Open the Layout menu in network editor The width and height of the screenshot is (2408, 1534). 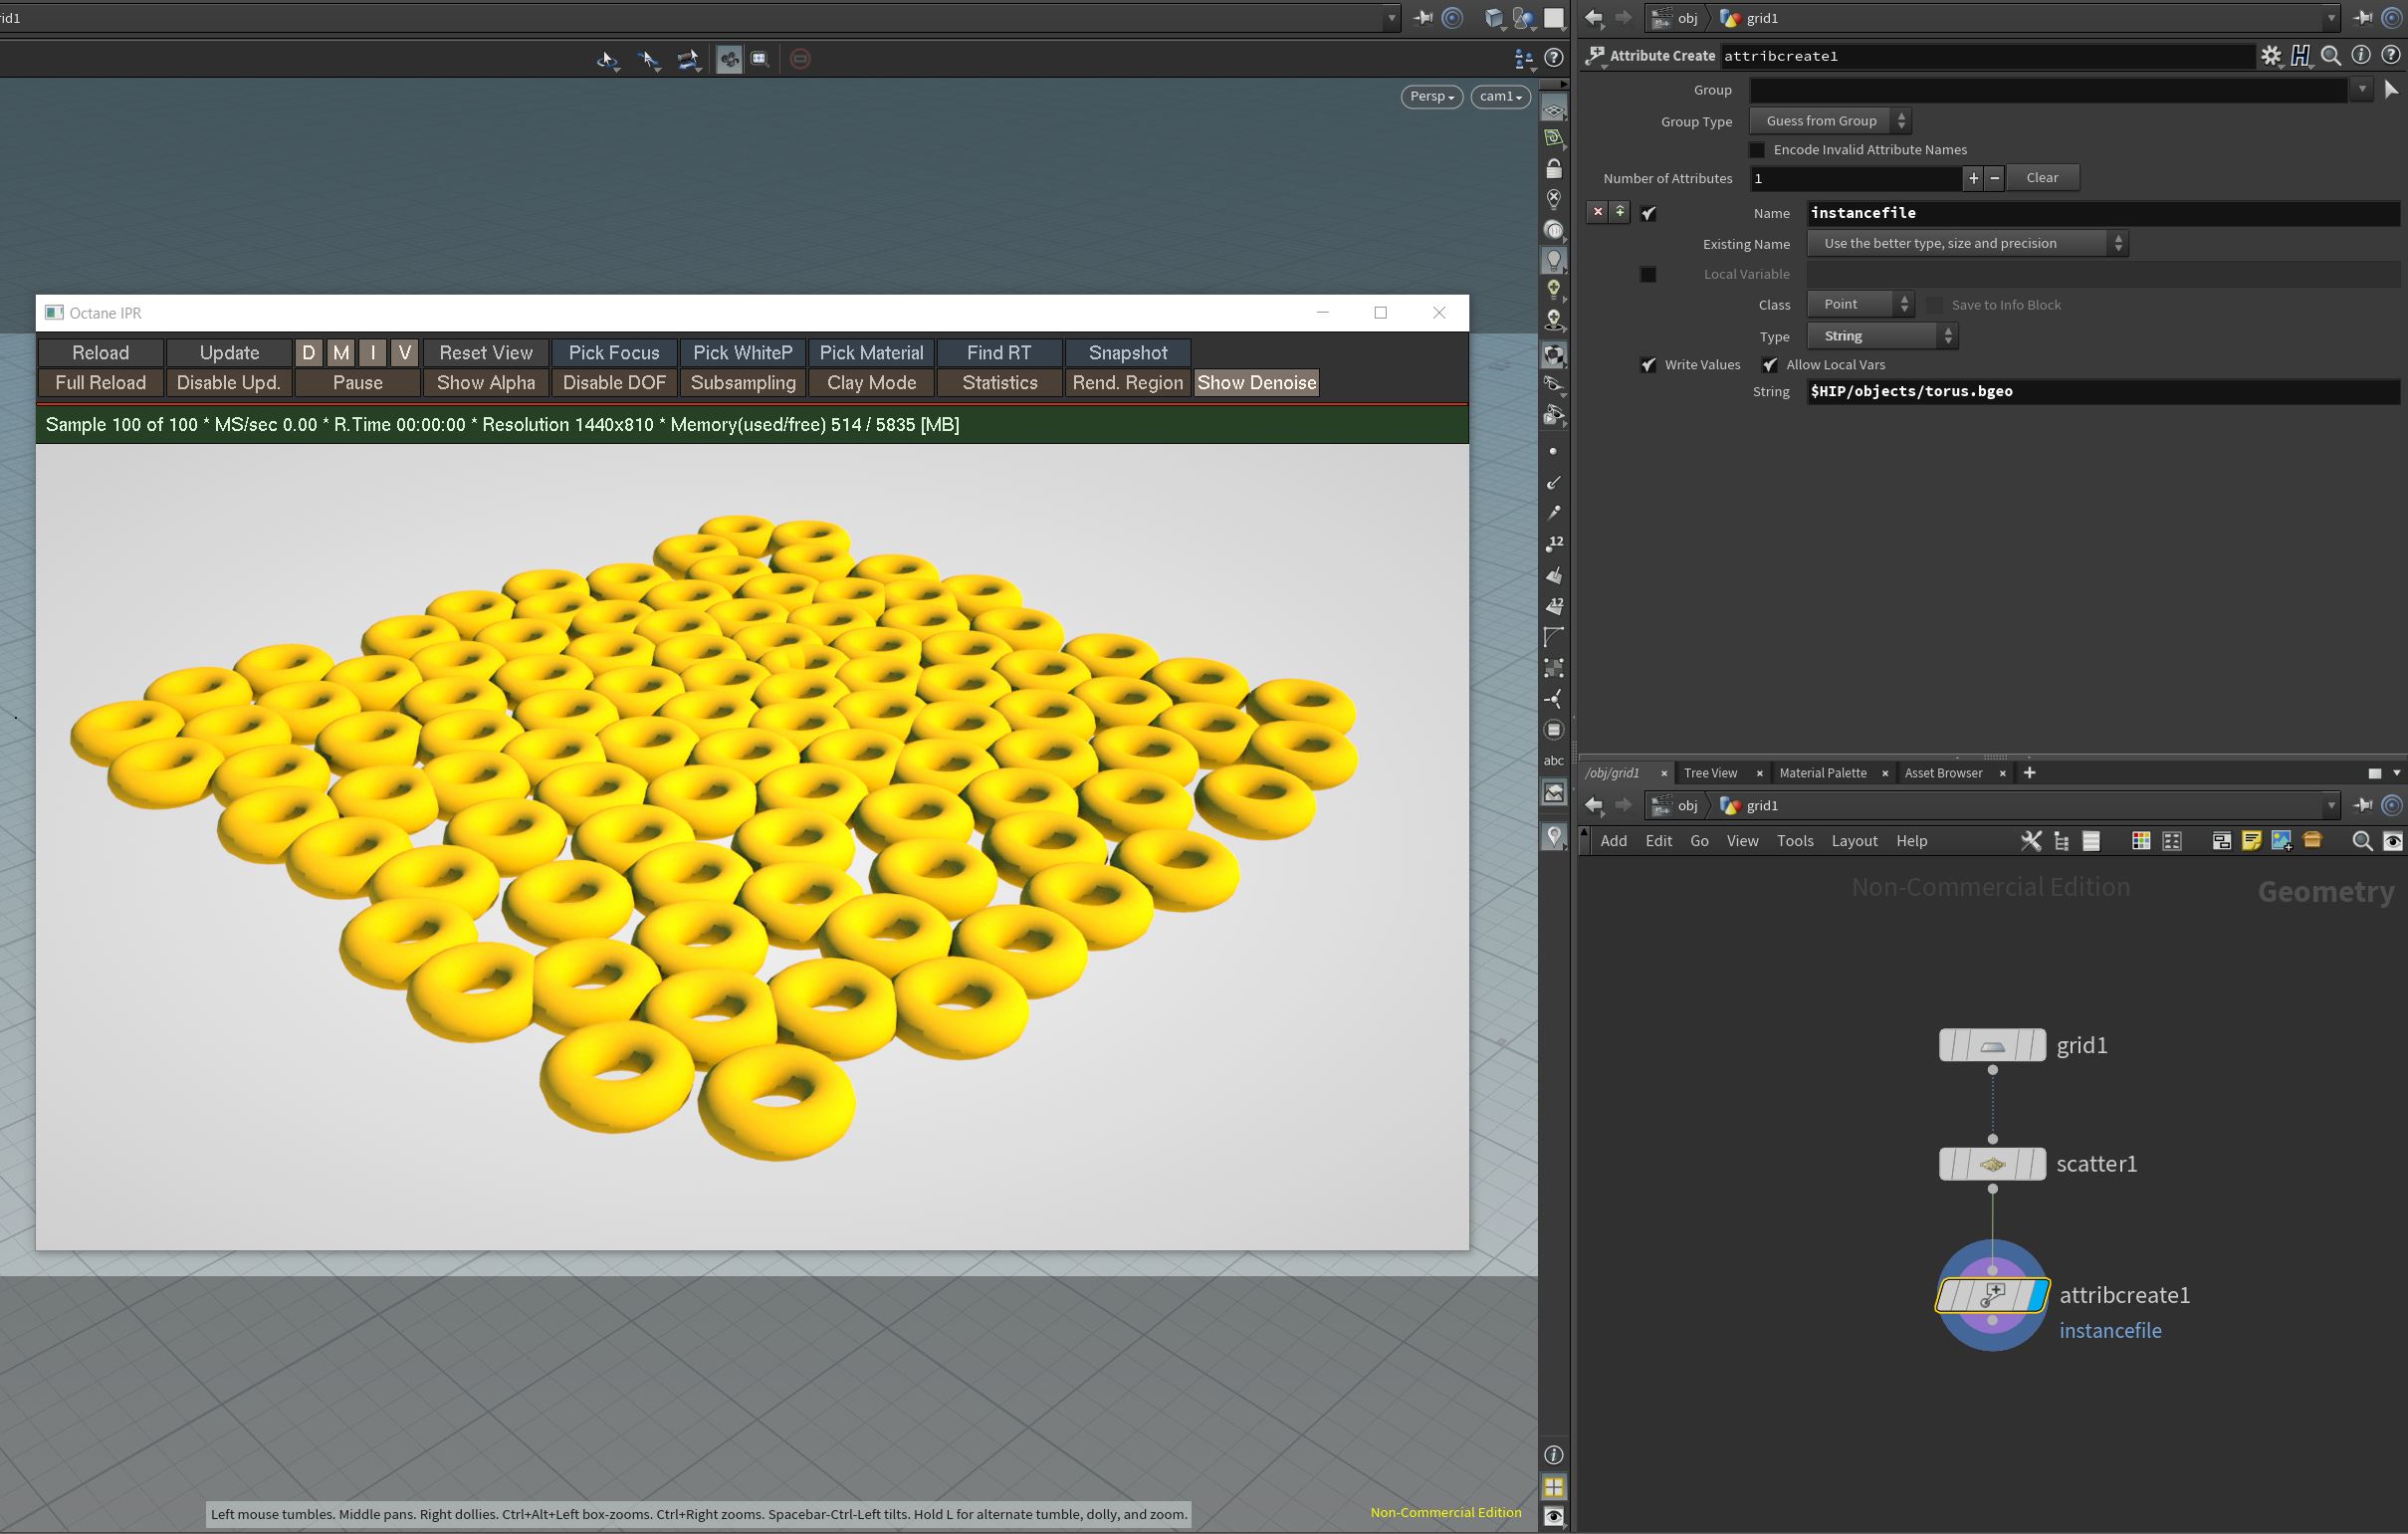(x=1853, y=841)
